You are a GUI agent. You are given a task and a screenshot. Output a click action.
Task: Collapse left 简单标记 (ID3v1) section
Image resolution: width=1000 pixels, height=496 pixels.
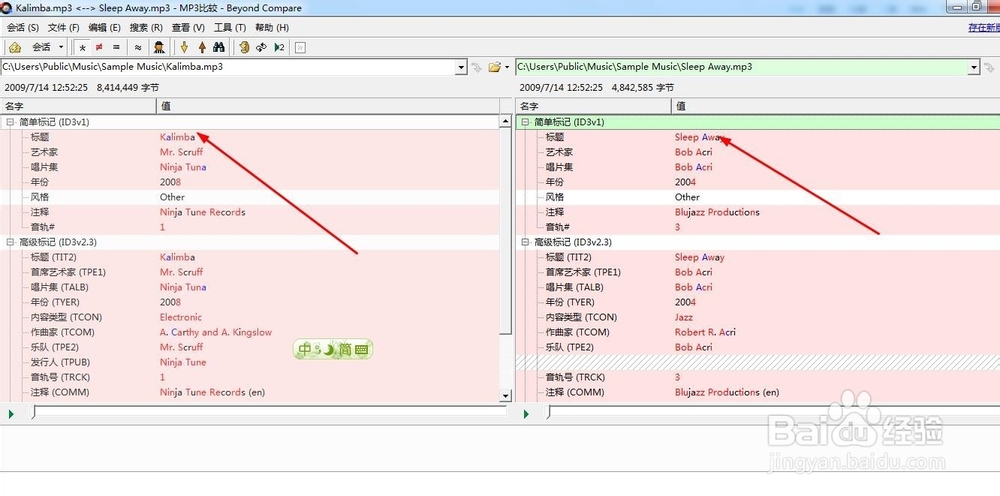[10, 122]
